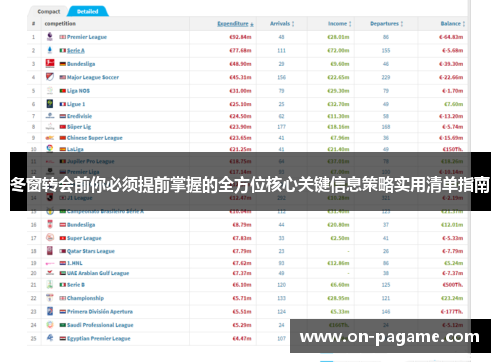Open the Liga NOS link

pyautogui.click(x=78, y=91)
